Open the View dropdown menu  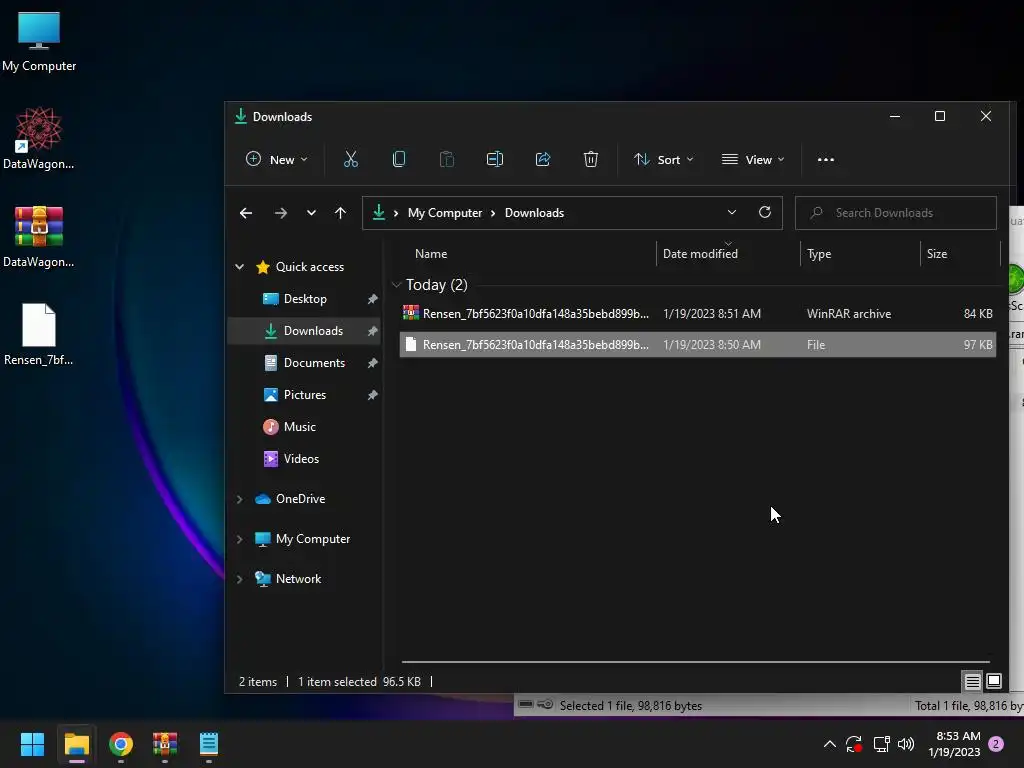pos(753,159)
